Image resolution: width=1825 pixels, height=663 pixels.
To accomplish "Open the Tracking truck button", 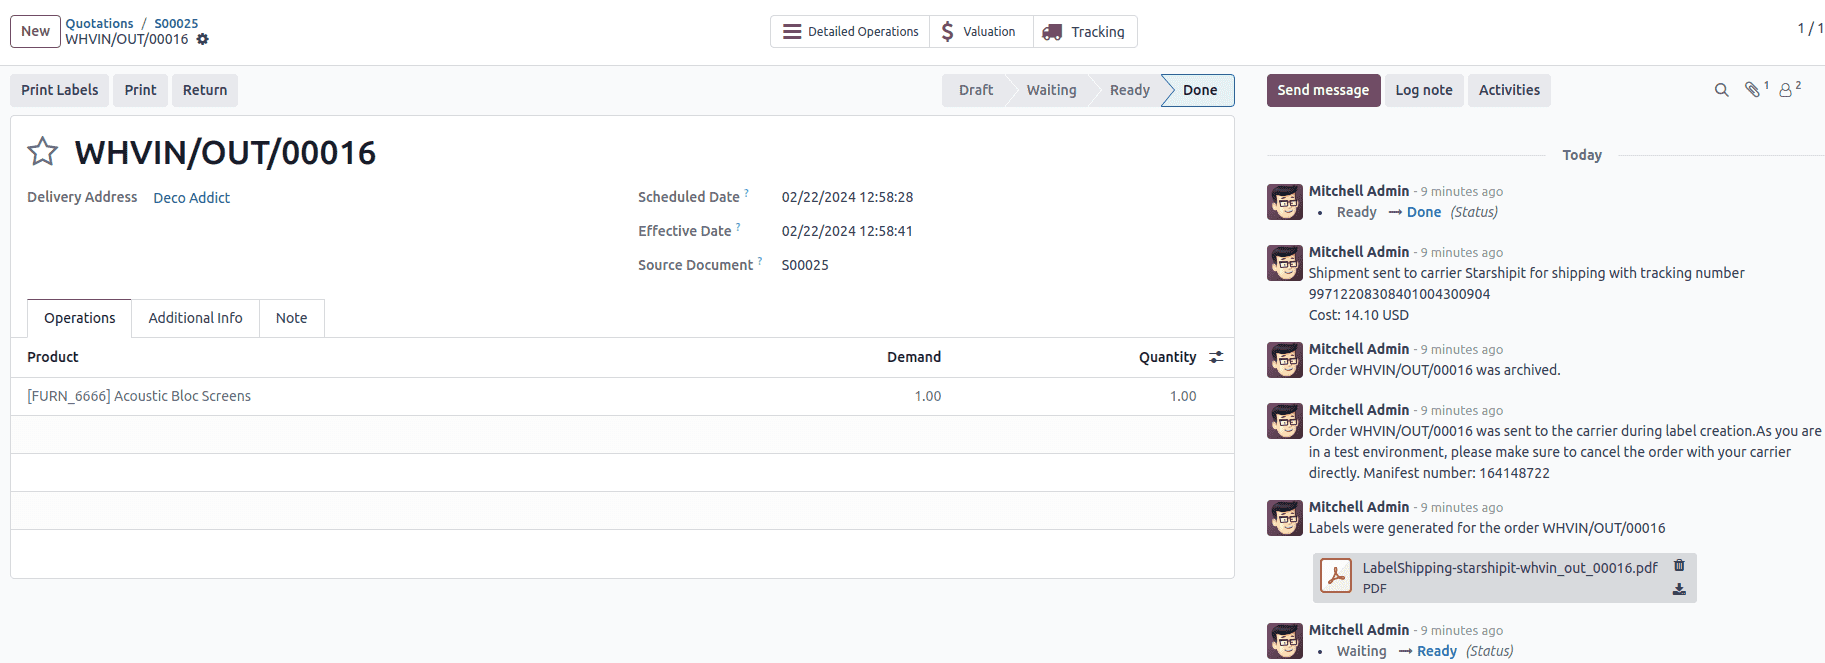I will (1085, 32).
